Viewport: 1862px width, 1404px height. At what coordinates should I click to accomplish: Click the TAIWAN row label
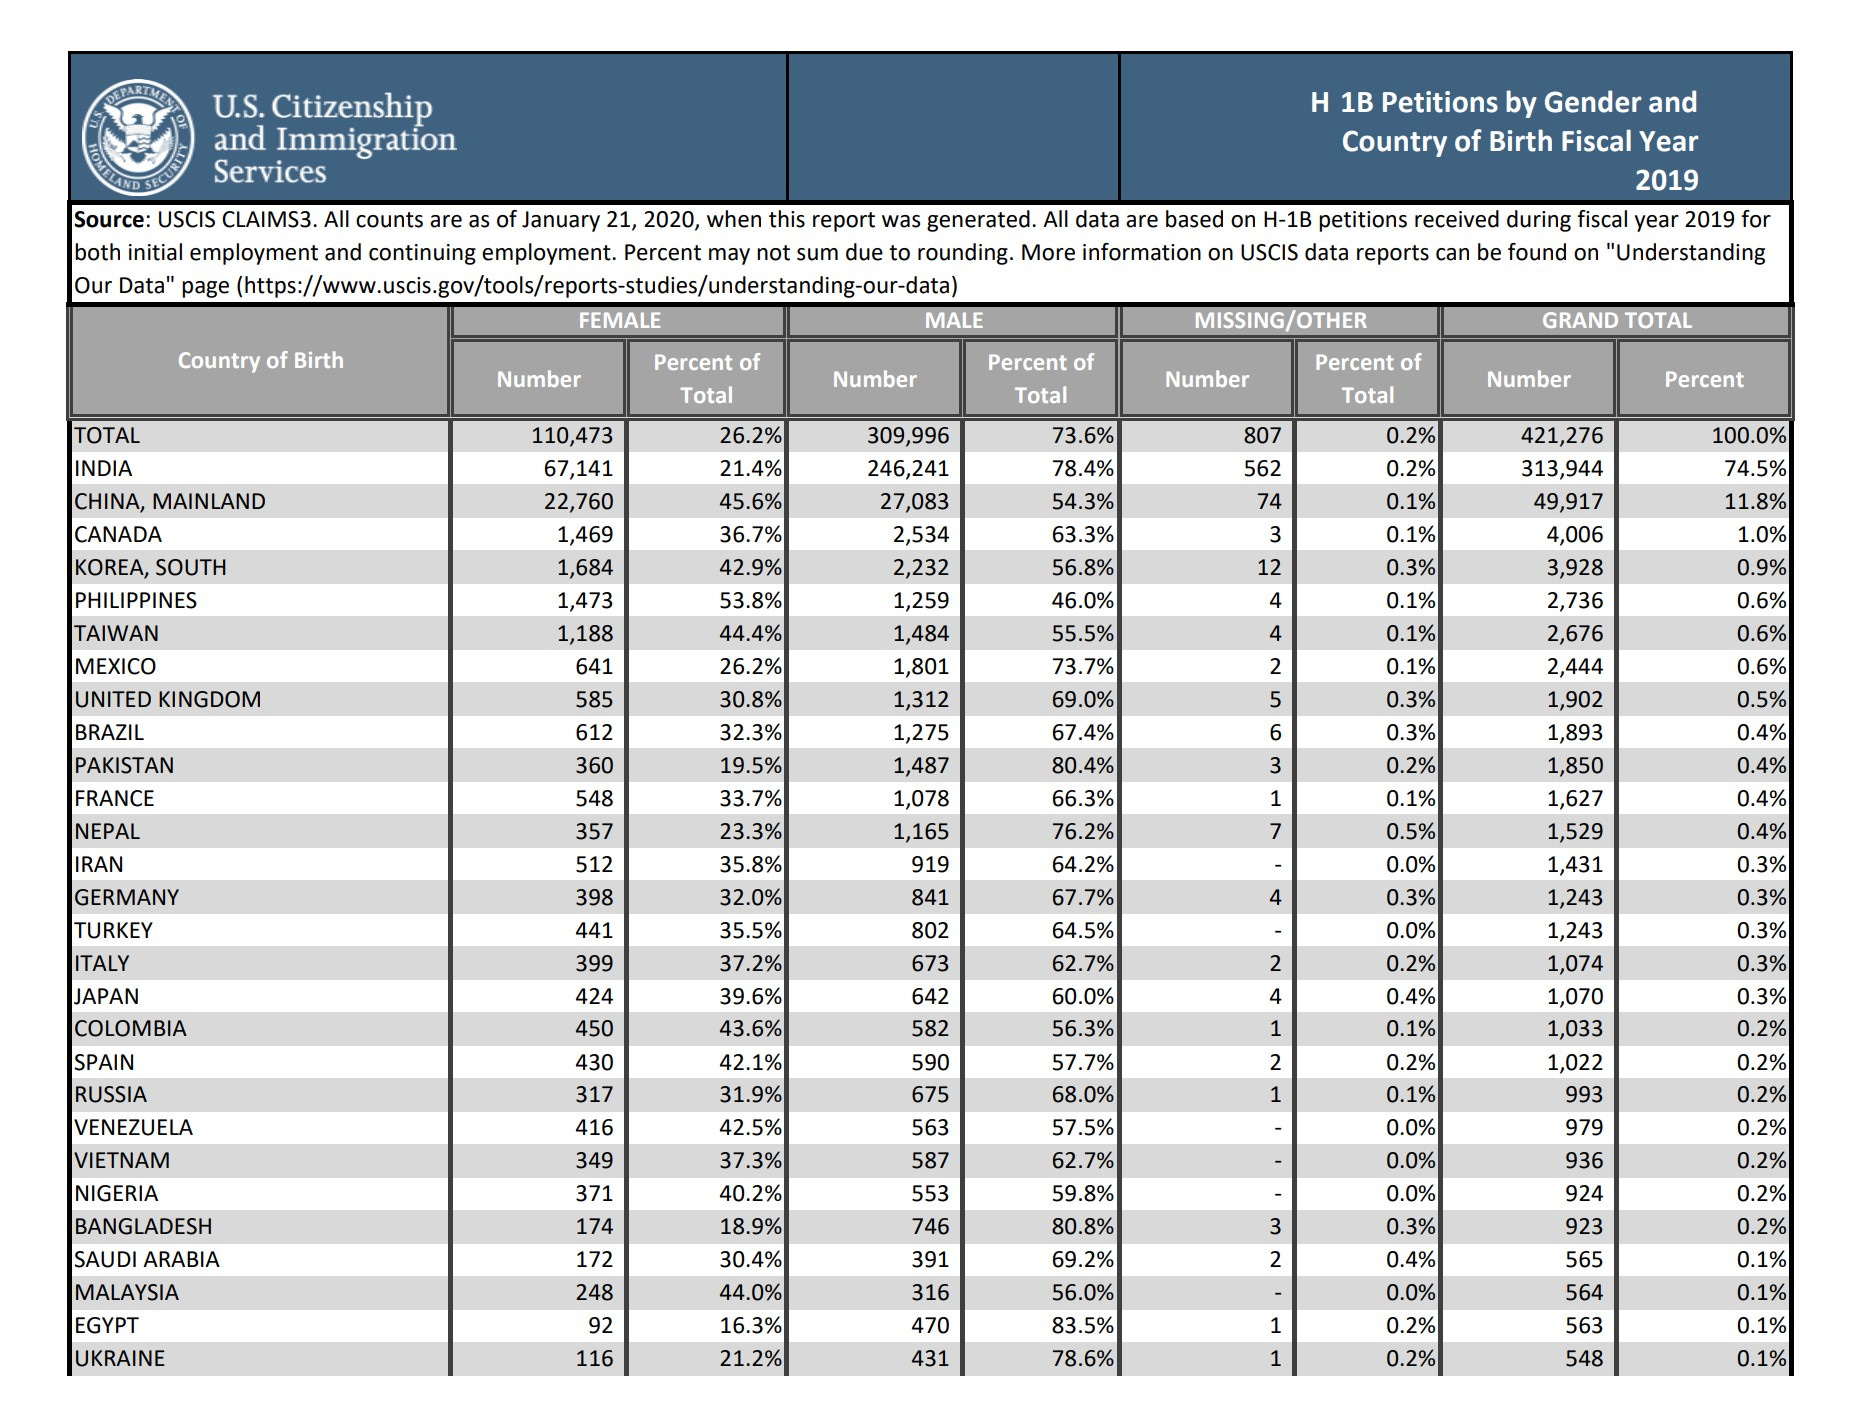click(x=116, y=634)
